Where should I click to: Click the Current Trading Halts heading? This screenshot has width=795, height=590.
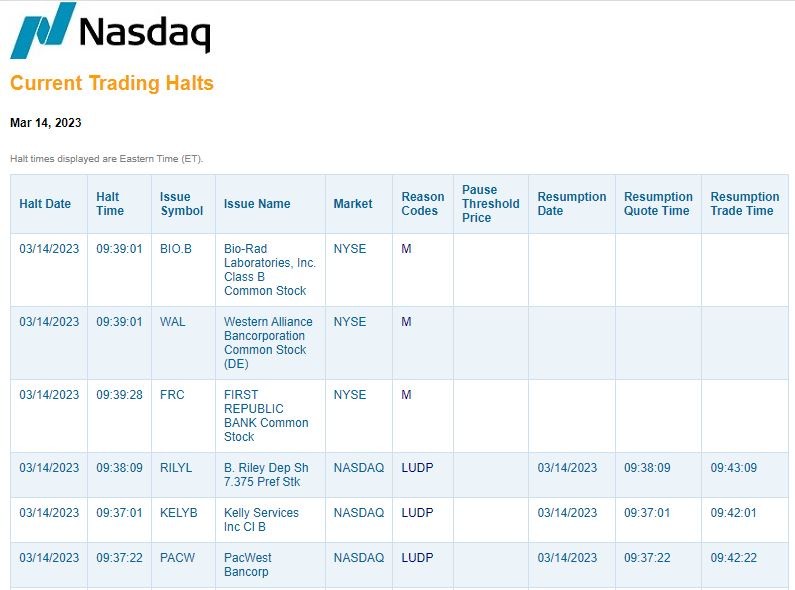coord(112,83)
